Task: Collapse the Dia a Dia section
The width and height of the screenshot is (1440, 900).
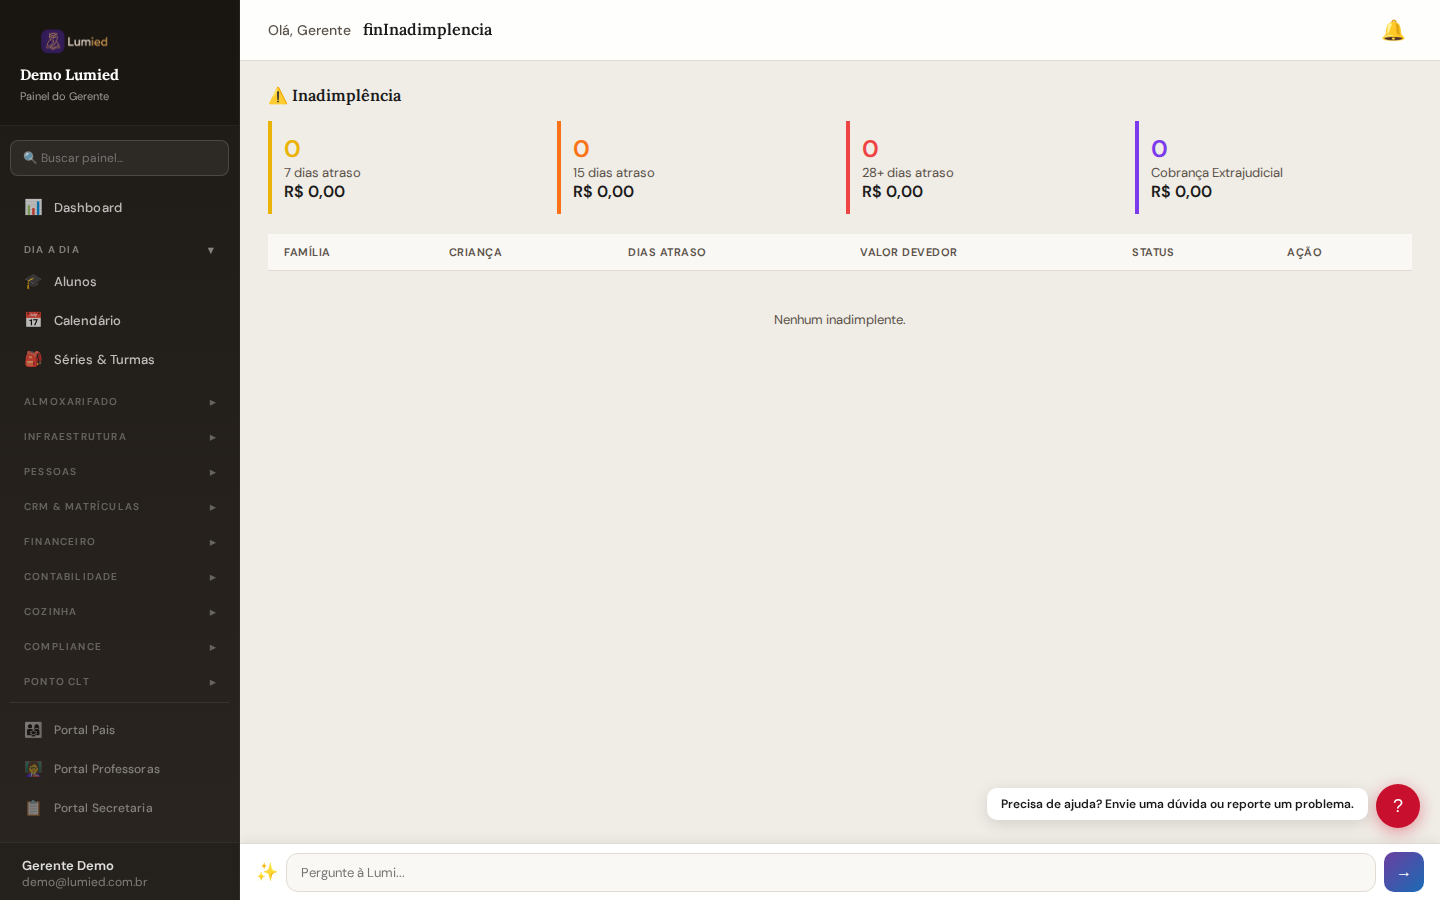Action: 119,250
